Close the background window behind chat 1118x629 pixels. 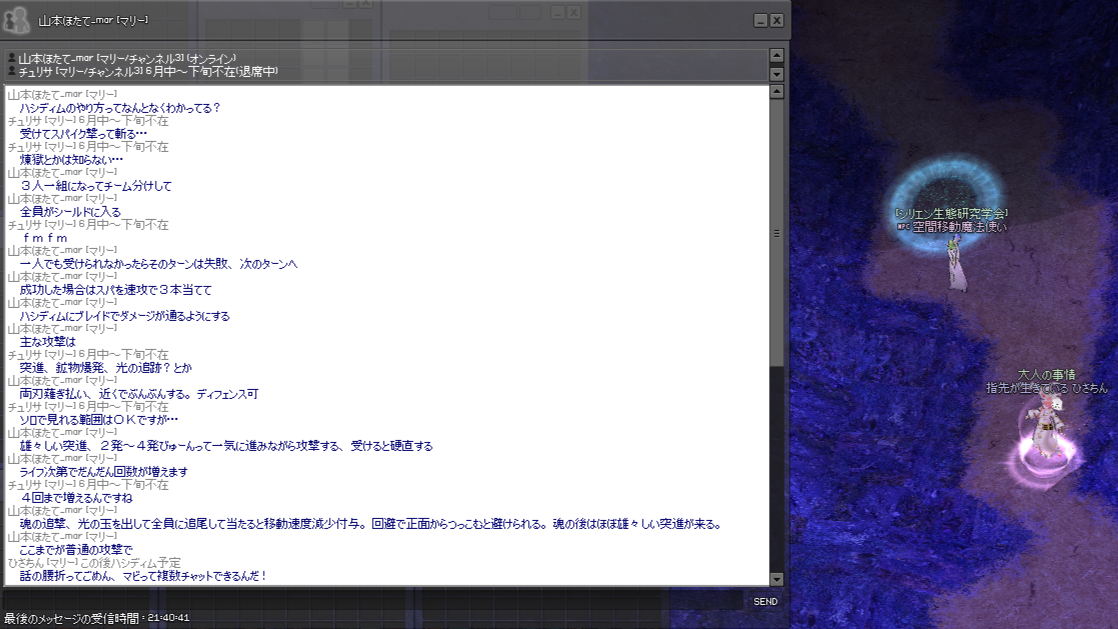[x=573, y=13]
